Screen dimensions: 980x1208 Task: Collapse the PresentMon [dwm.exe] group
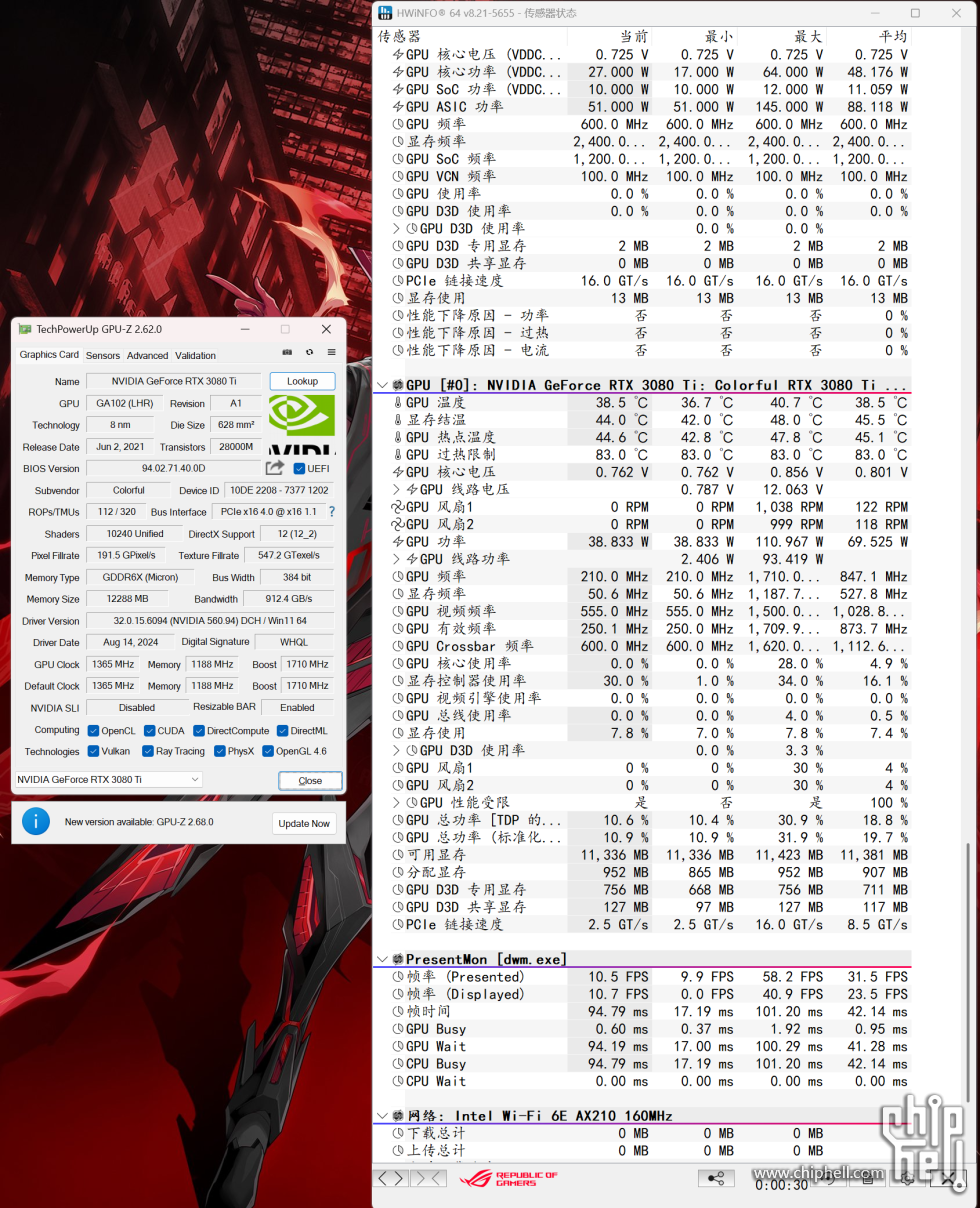click(382, 960)
